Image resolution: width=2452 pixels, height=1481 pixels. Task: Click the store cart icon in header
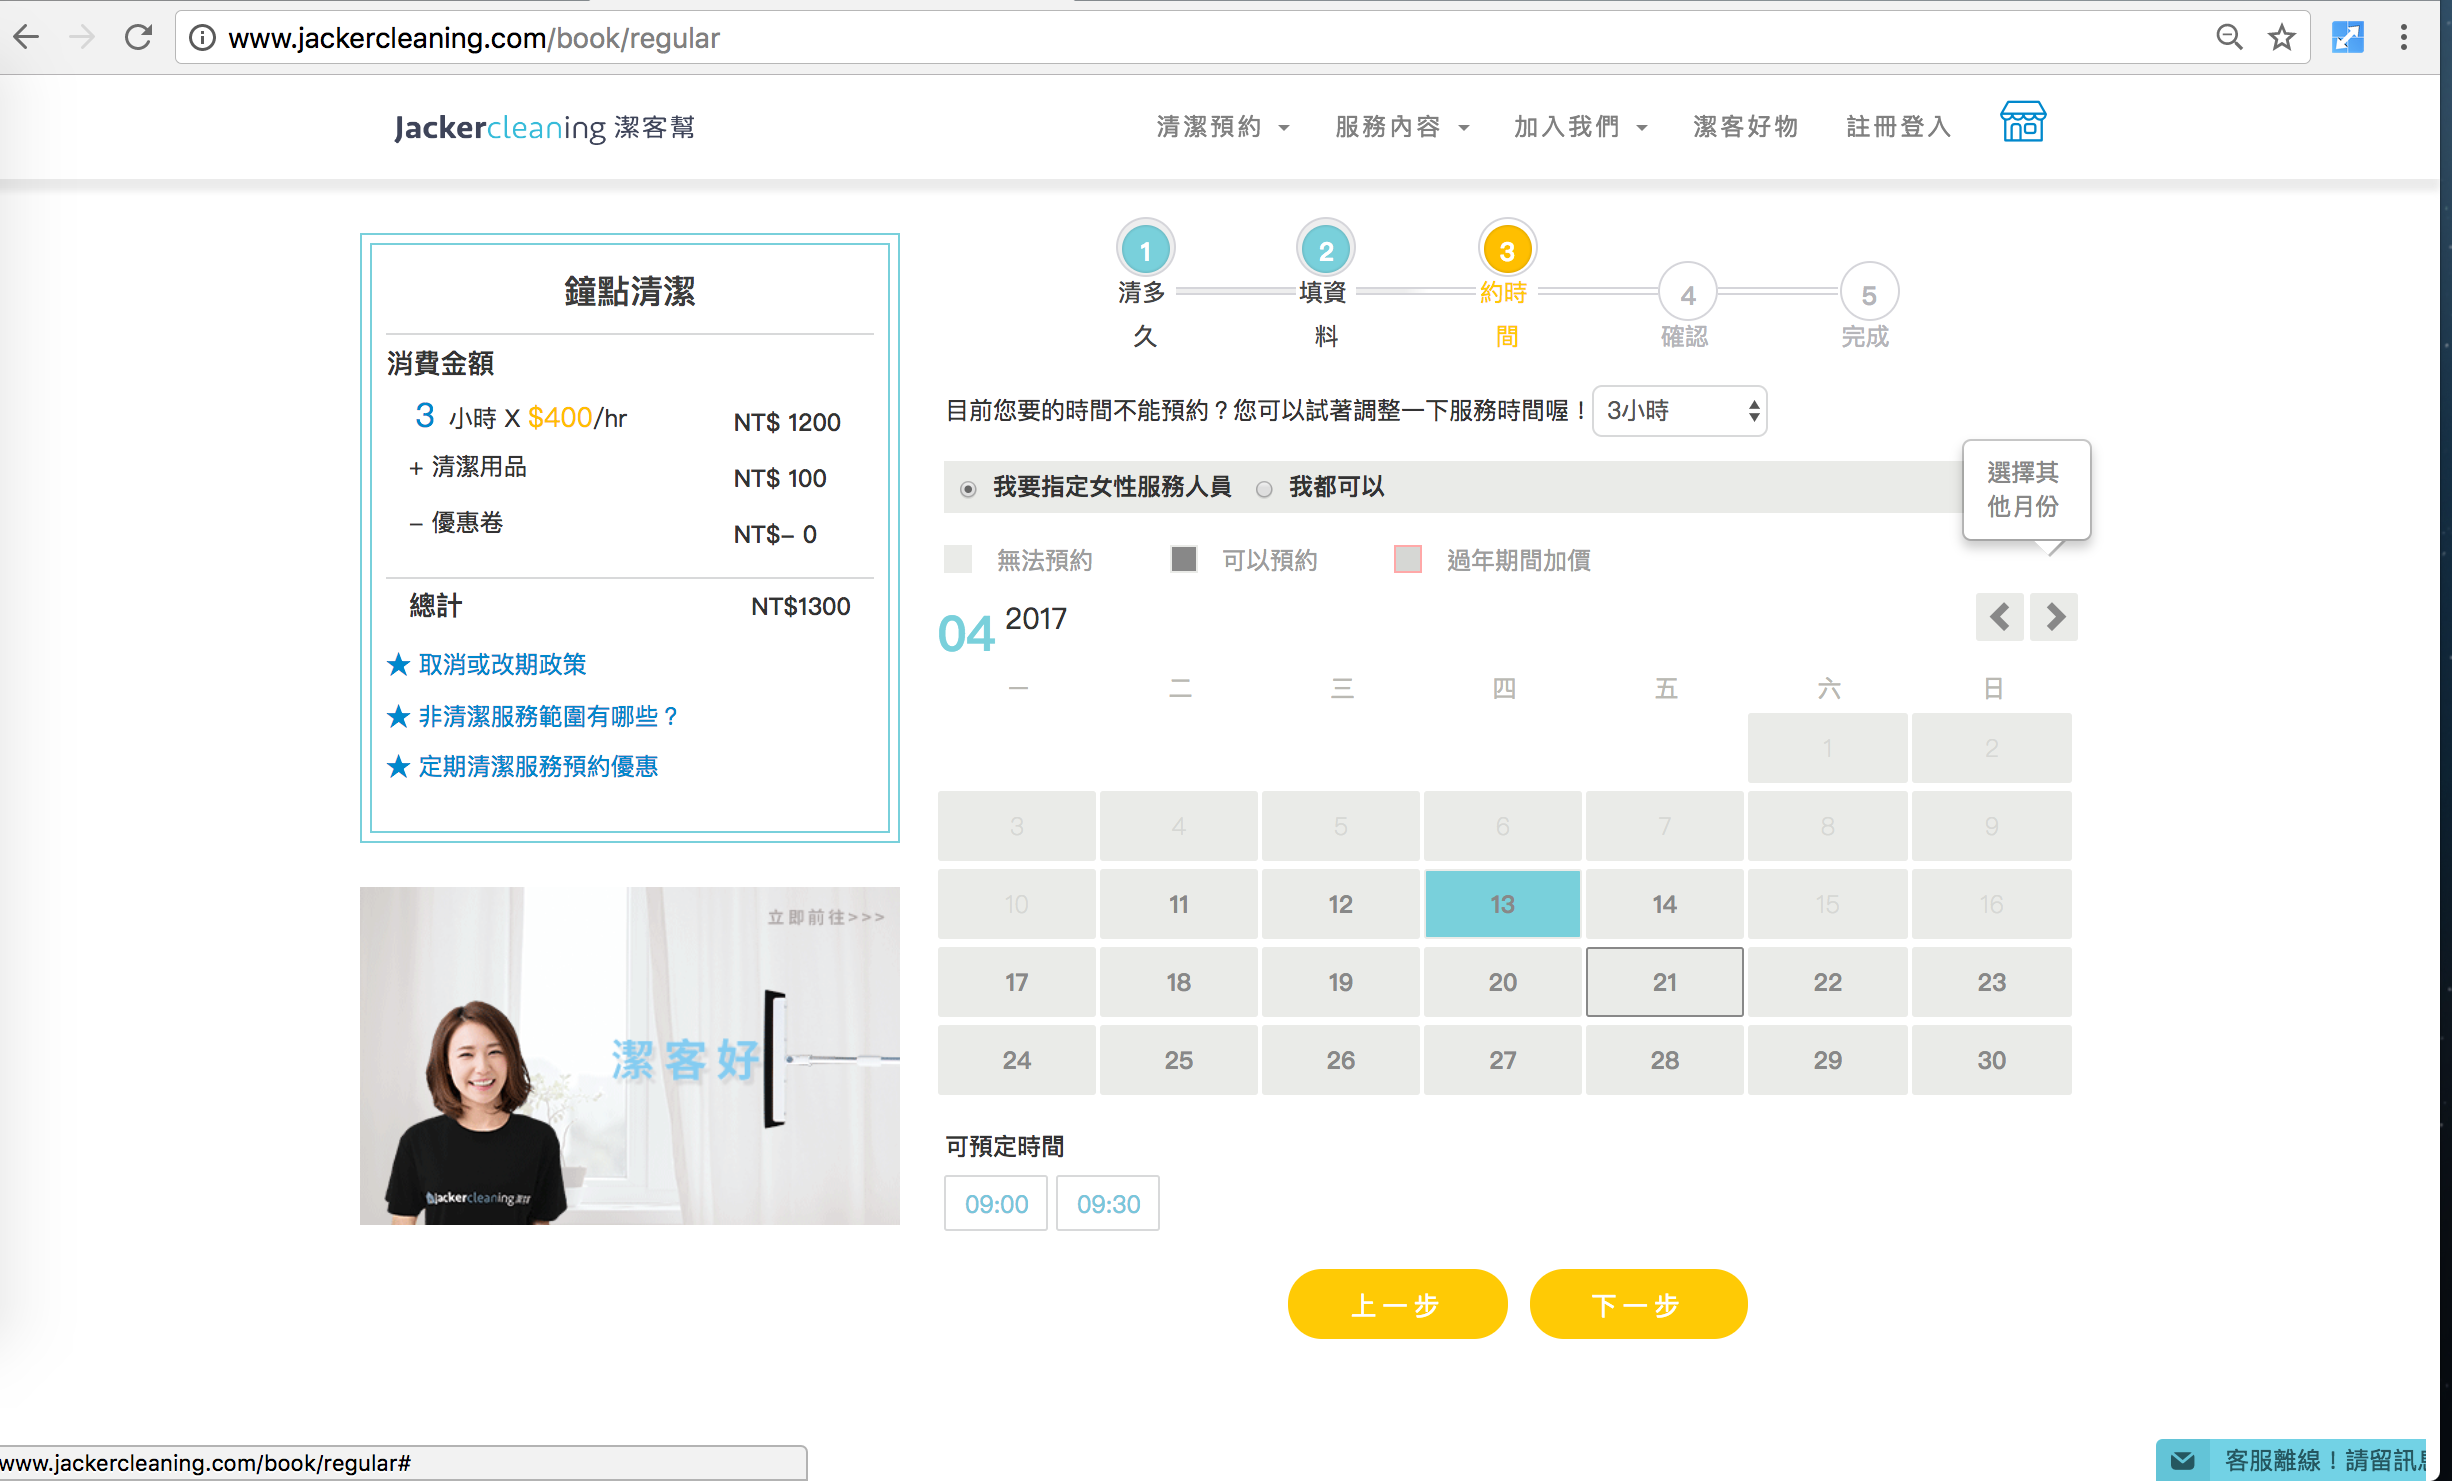[2022, 123]
